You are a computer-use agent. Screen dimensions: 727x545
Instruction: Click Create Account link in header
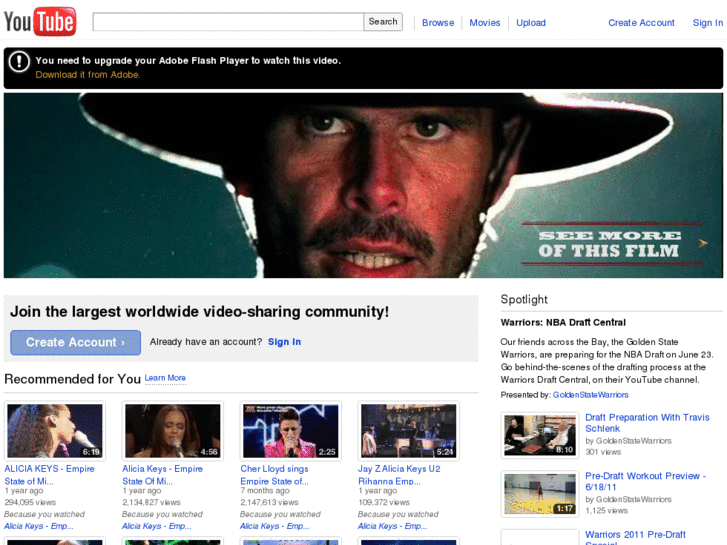tap(641, 23)
